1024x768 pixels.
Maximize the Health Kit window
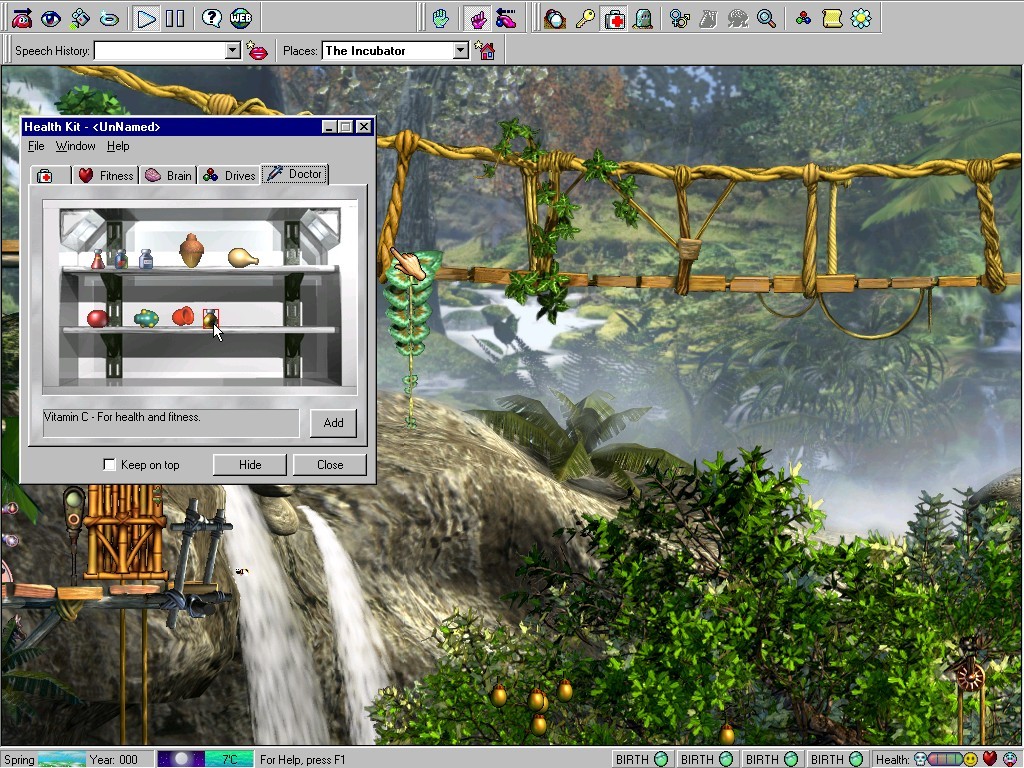(x=346, y=127)
